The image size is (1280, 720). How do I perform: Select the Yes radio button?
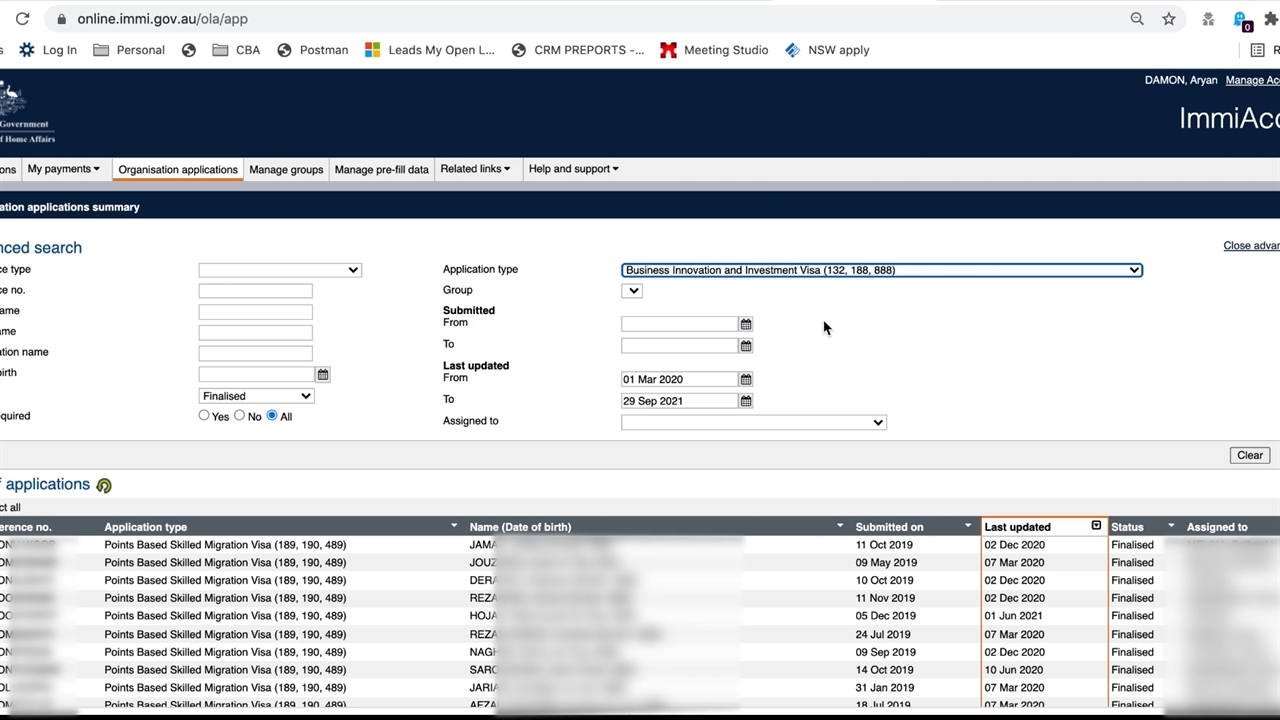coord(204,415)
